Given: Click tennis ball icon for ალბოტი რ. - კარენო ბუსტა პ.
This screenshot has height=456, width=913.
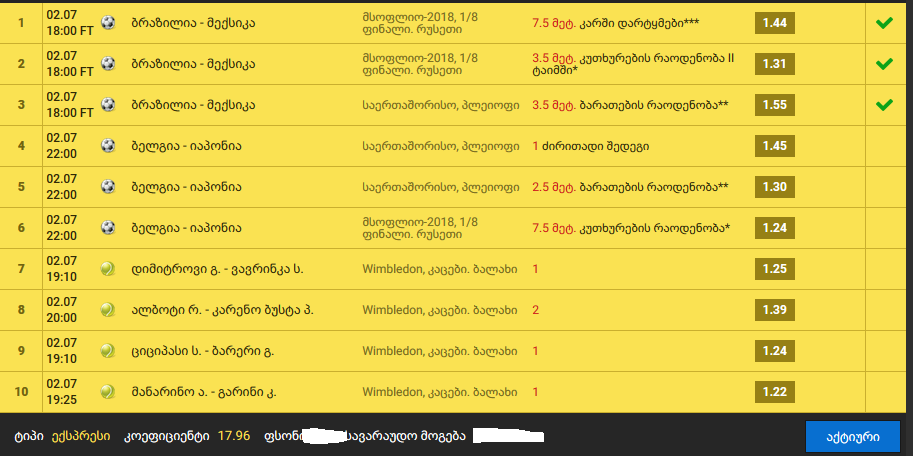Looking at the screenshot, I should [x=108, y=310].
